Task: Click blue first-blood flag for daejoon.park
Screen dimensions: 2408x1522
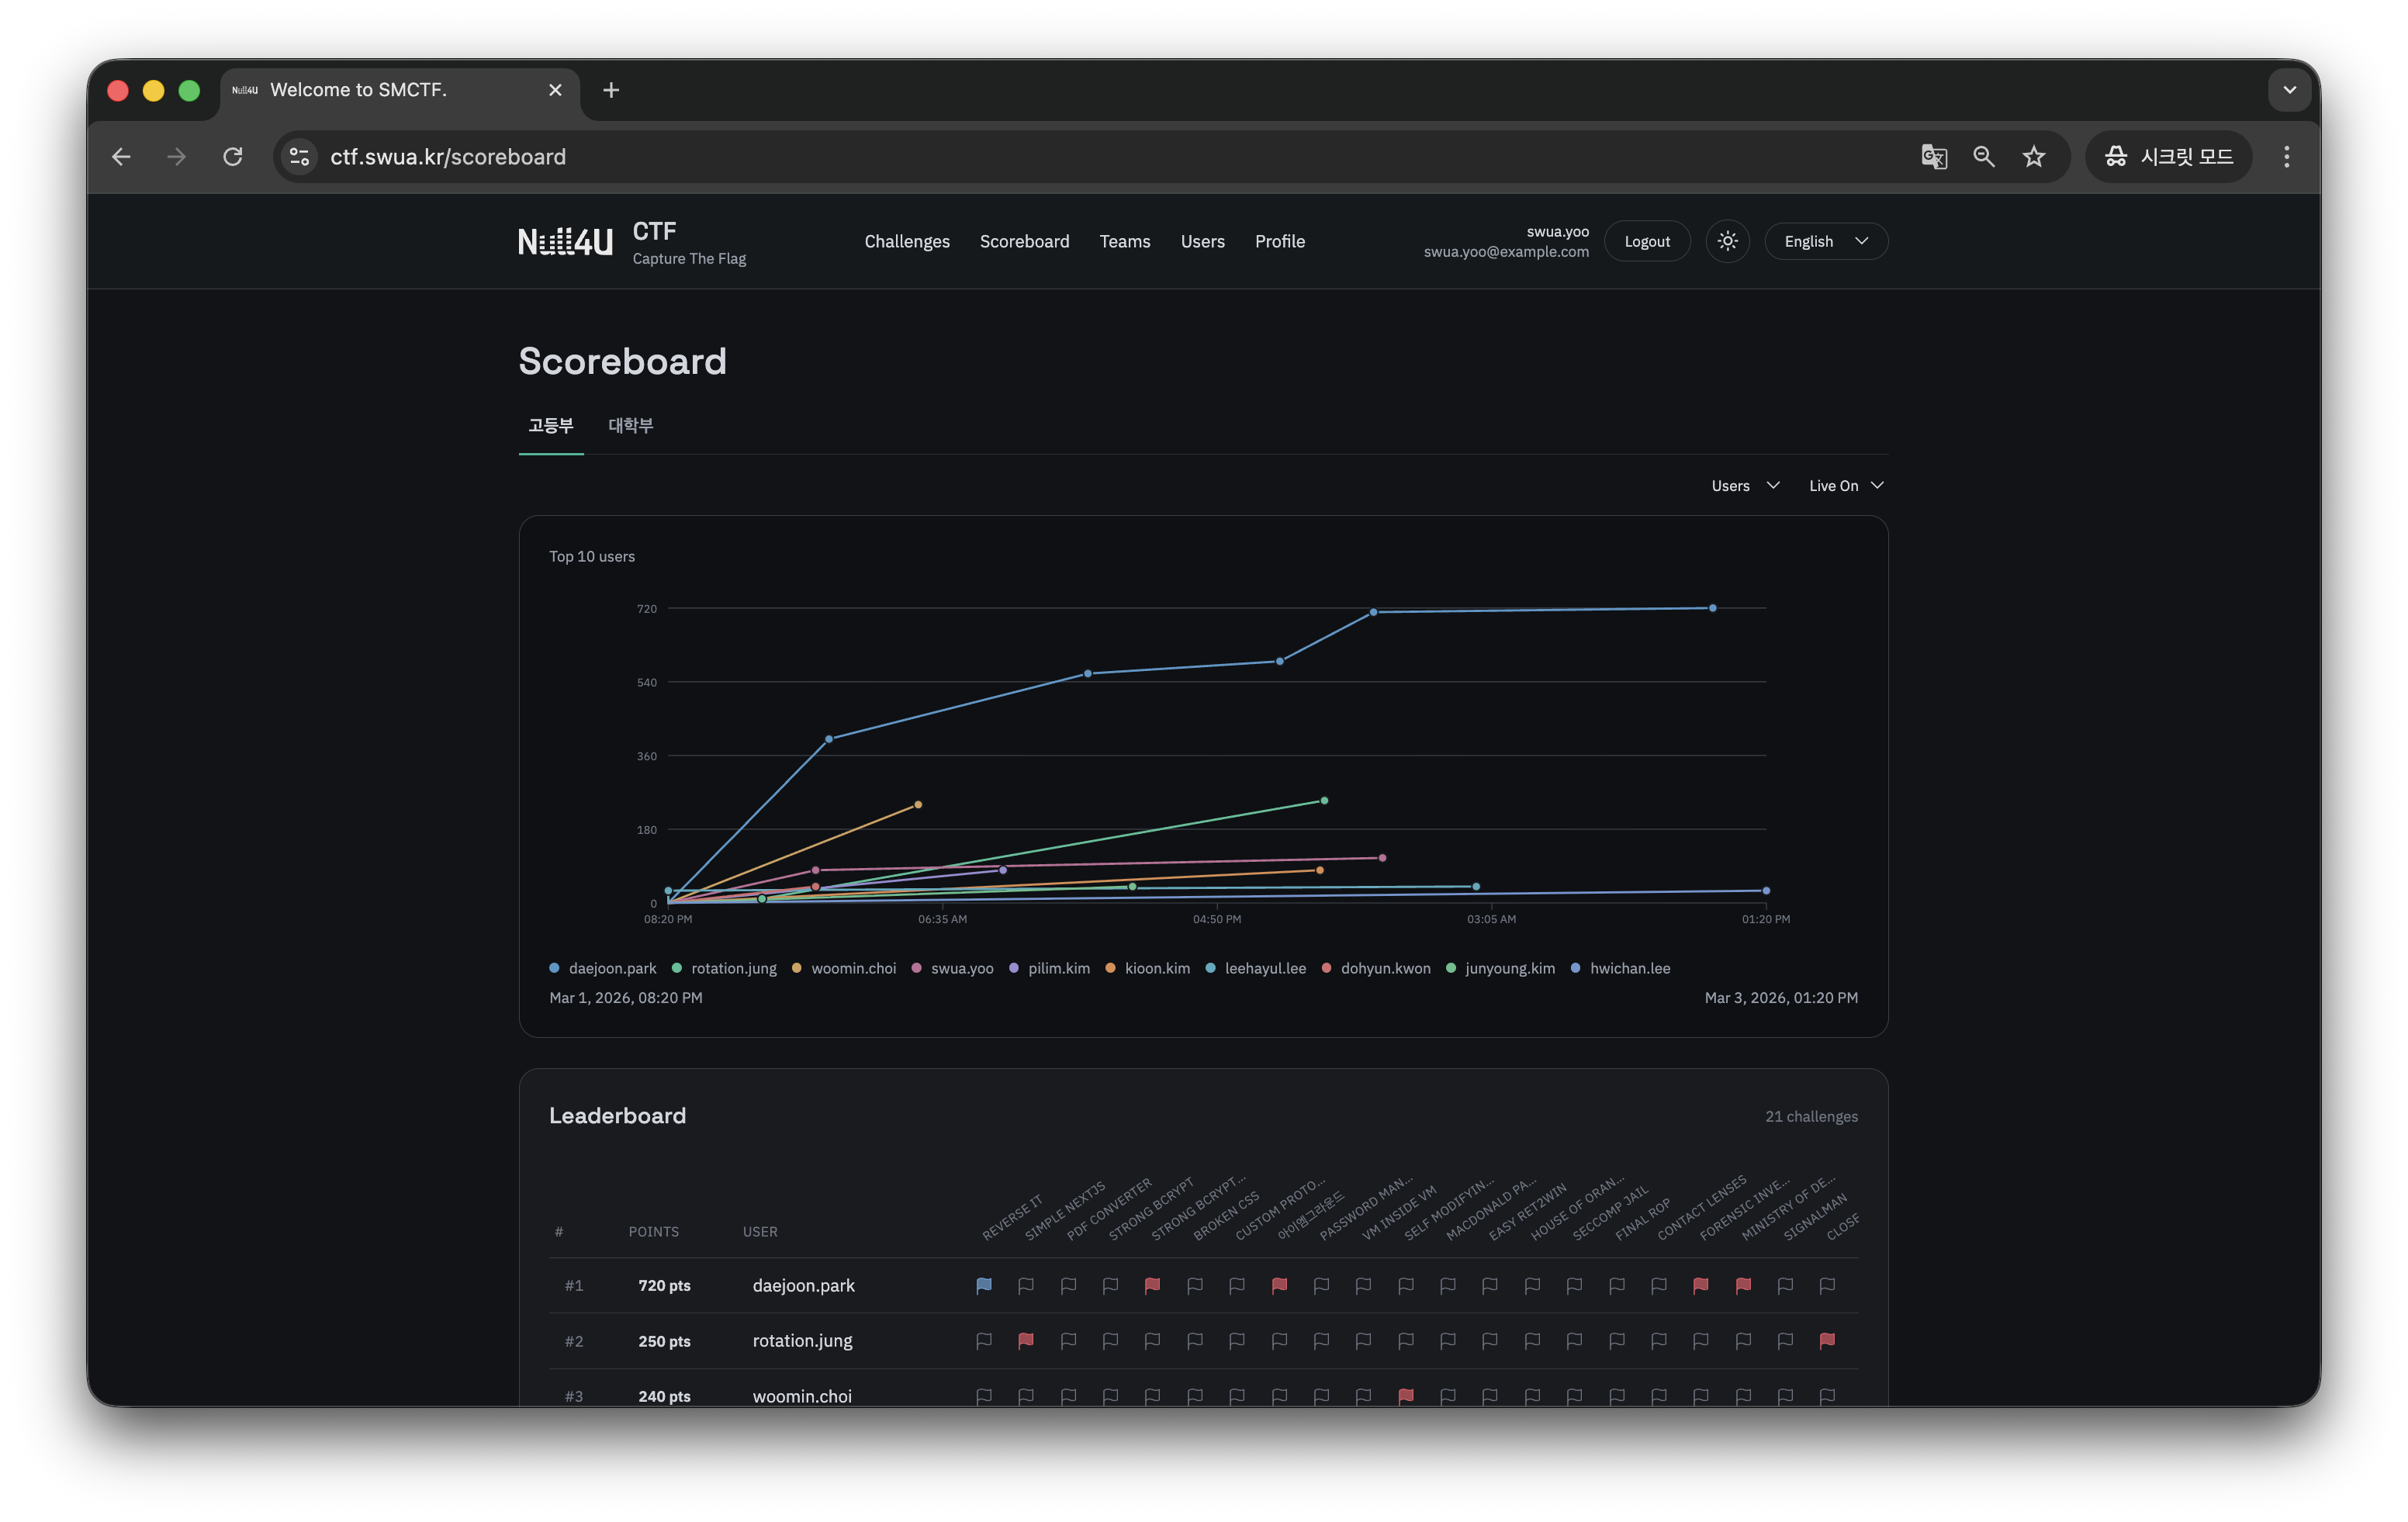Action: (x=984, y=1285)
